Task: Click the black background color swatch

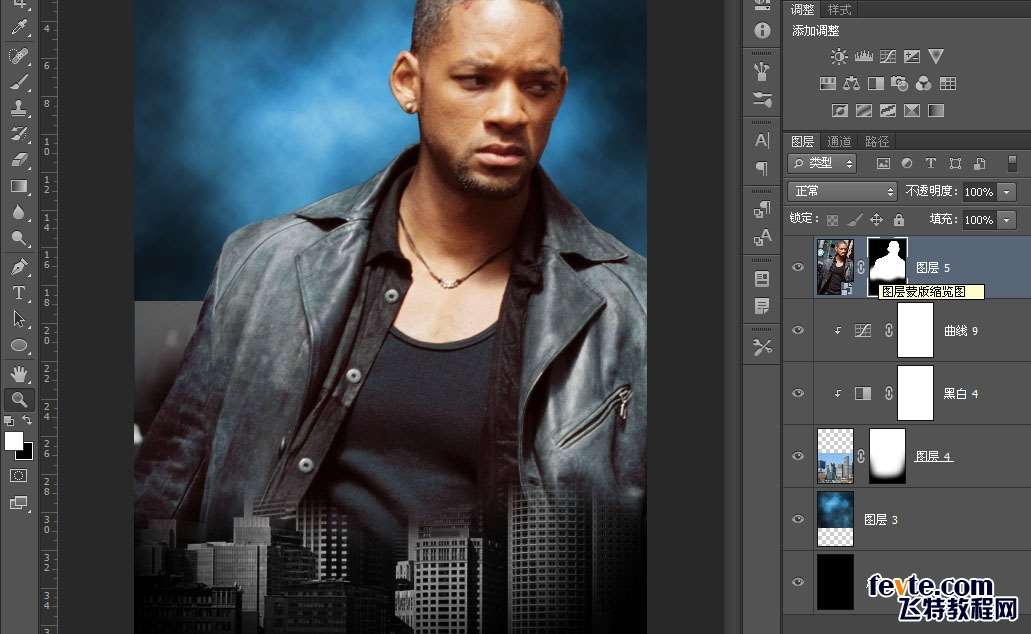Action: point(27,452)
